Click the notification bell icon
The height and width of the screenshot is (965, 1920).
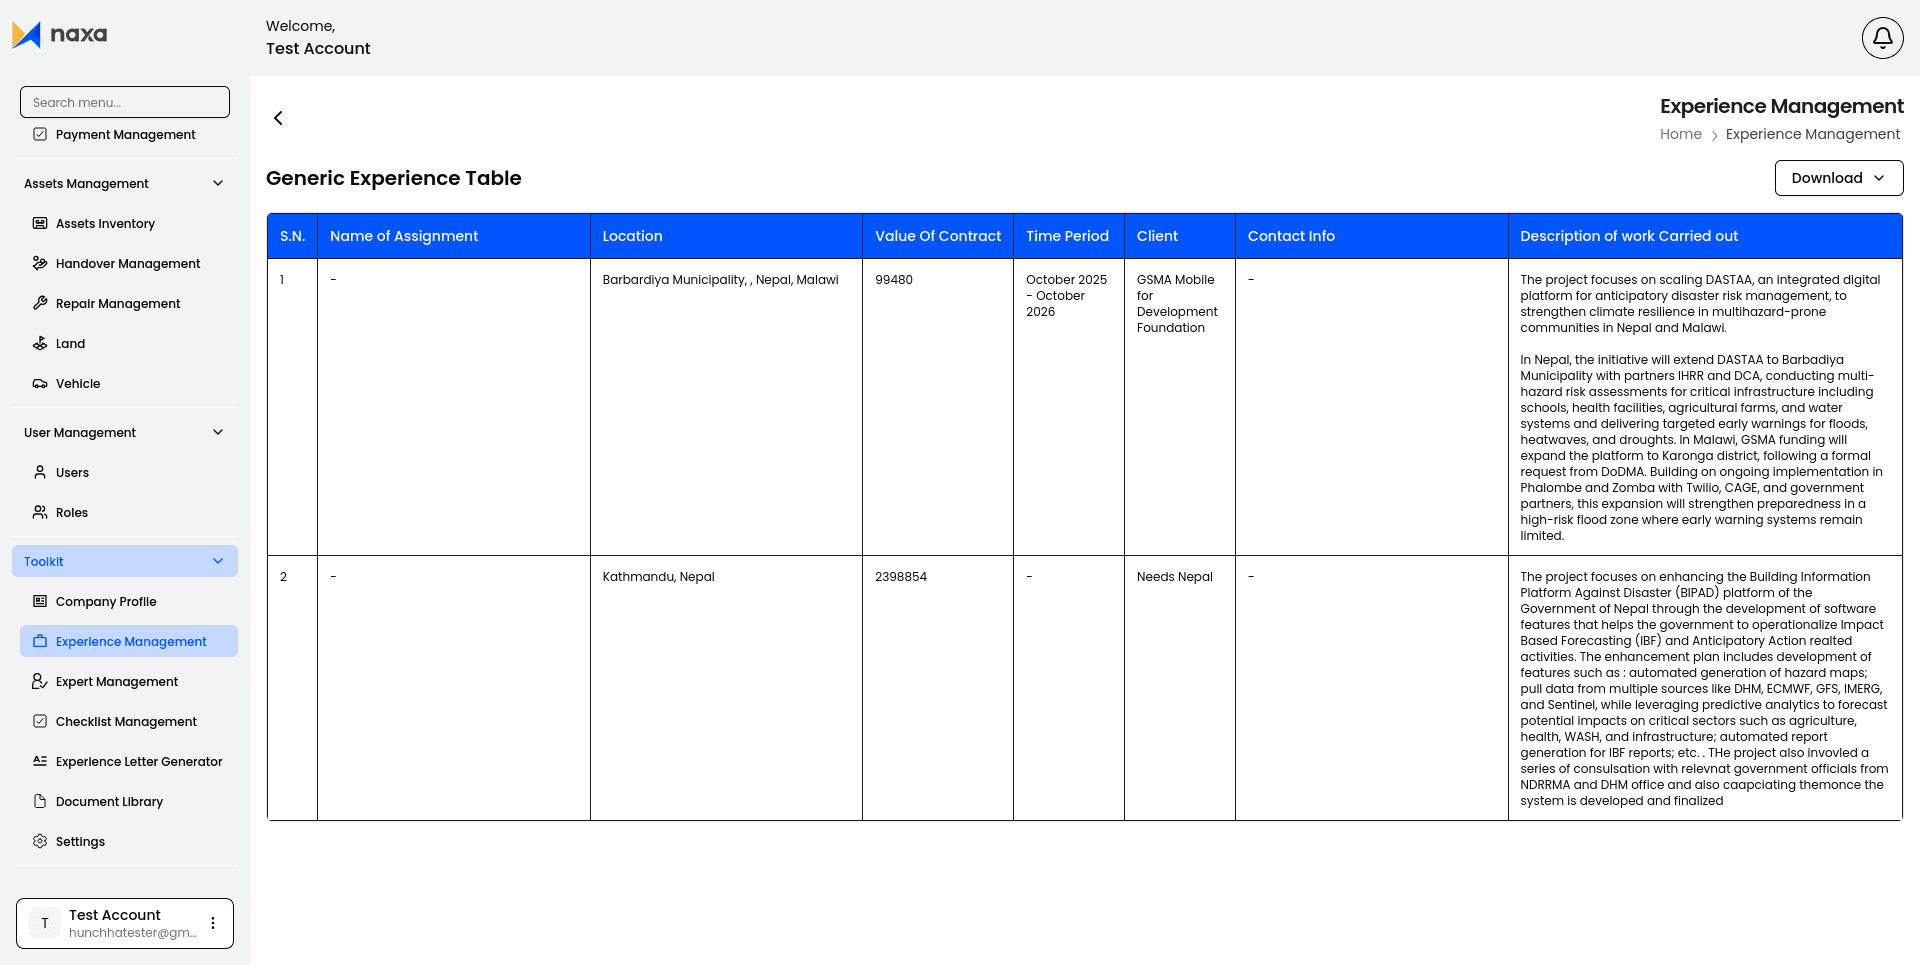click(x=1881, y=37)
